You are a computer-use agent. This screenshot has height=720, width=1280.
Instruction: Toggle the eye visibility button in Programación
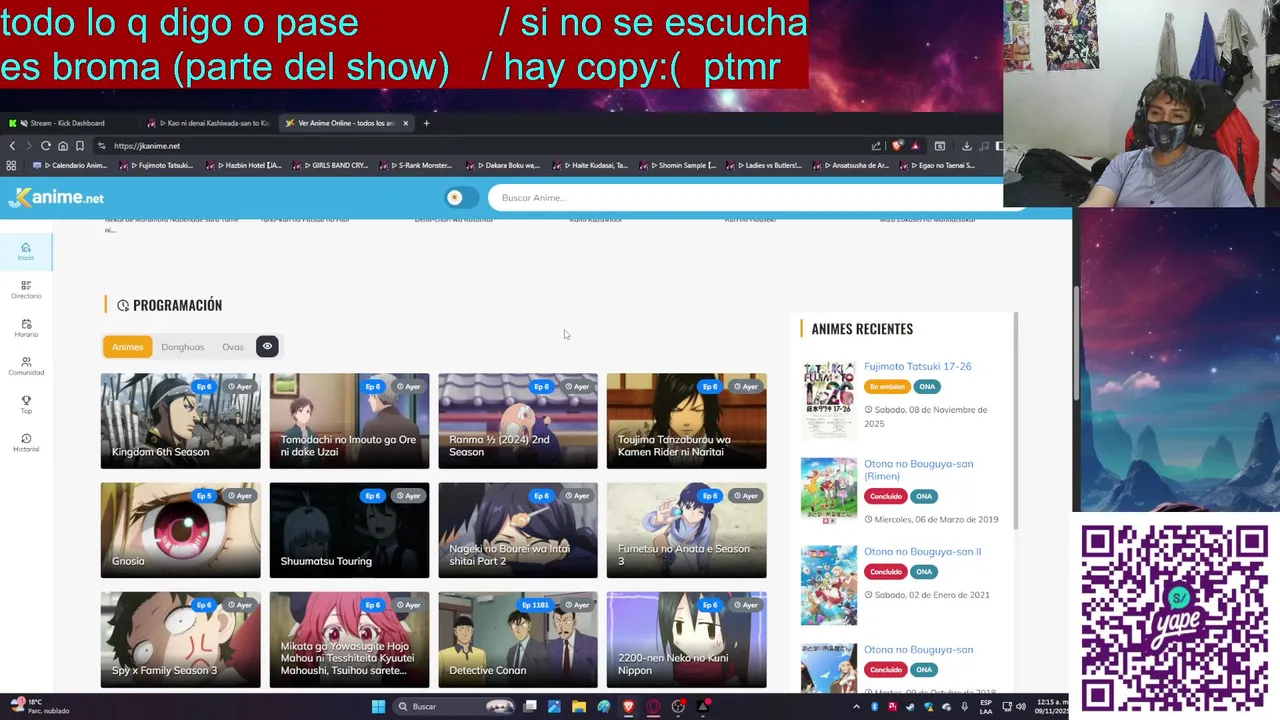coord(267,346)
